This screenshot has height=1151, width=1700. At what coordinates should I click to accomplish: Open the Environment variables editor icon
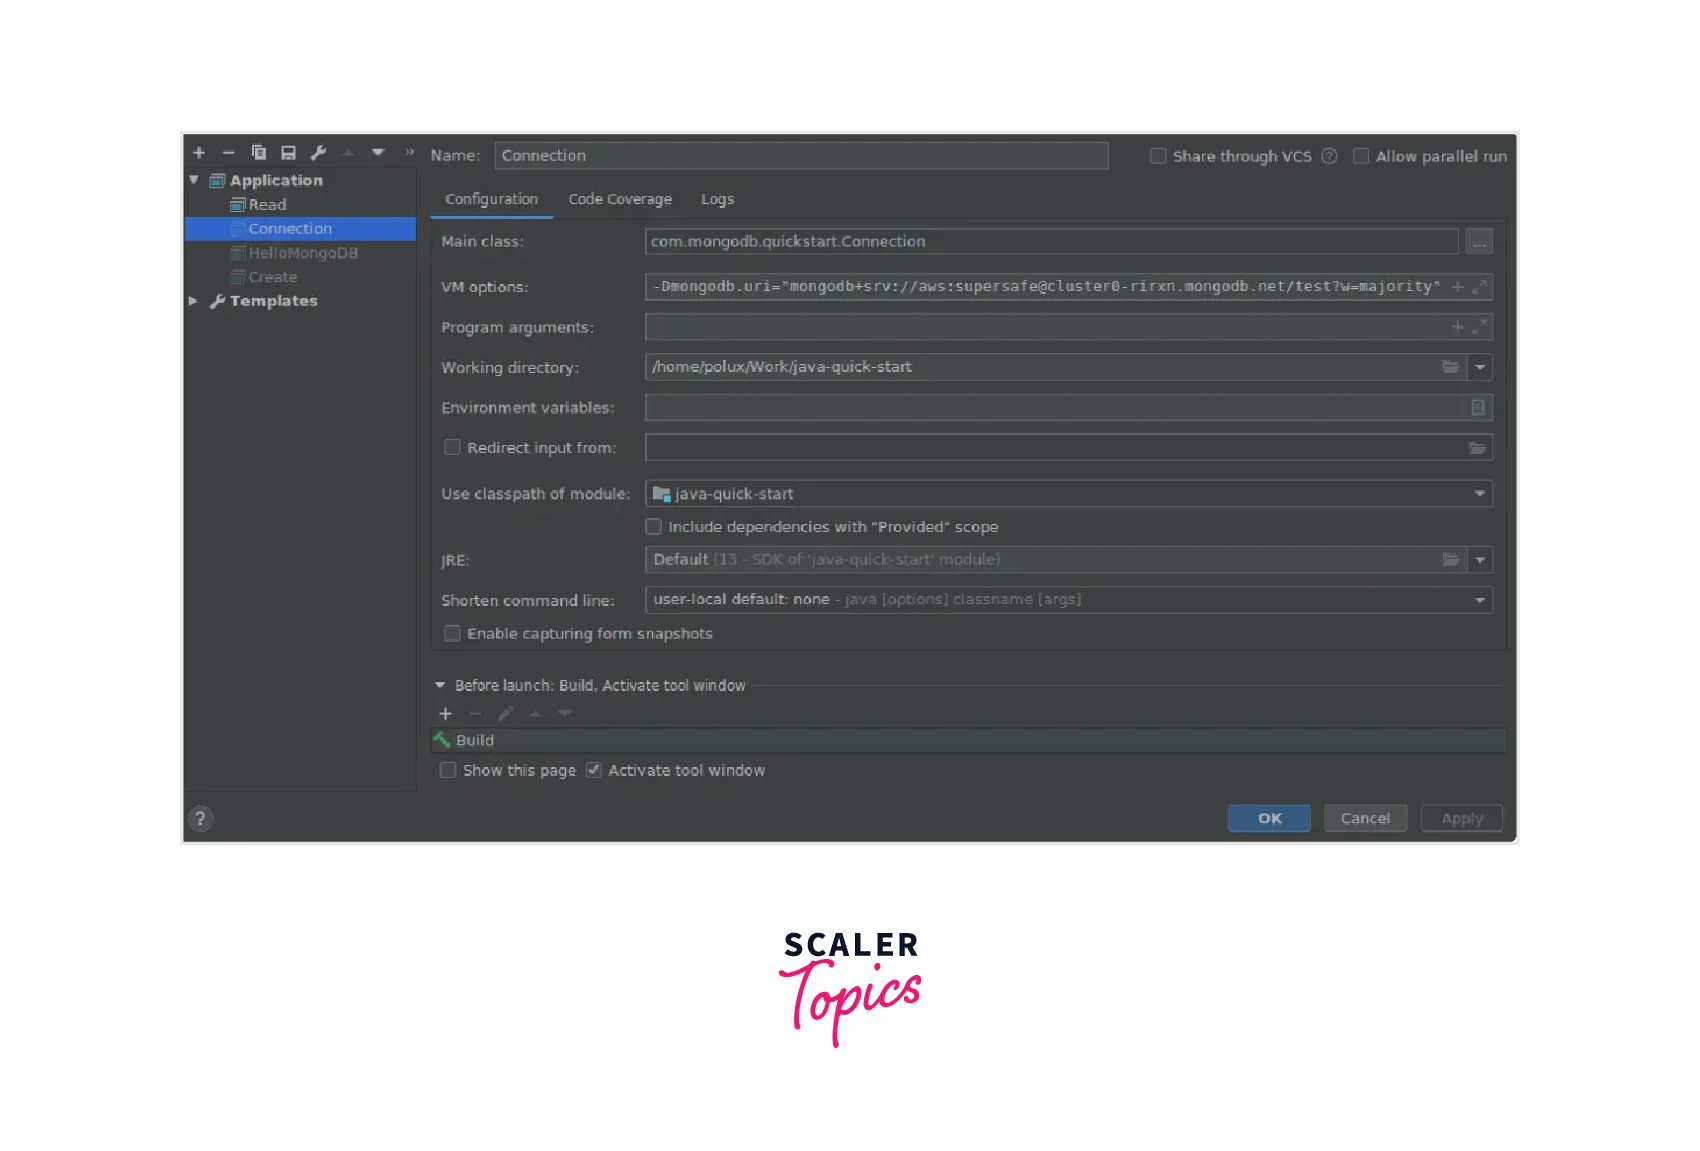click(1477, 408)
